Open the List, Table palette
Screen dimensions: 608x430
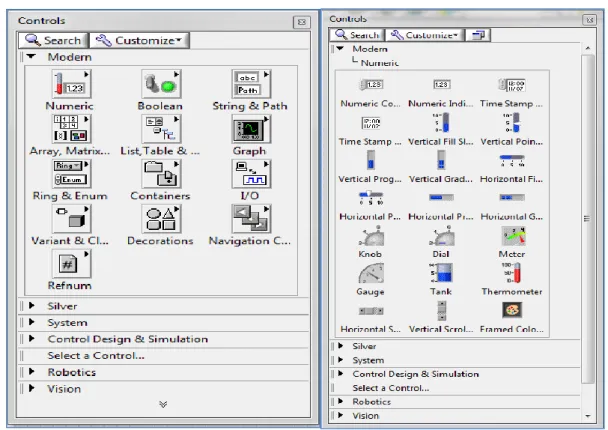pyautogui.click(x=161, y=129)
